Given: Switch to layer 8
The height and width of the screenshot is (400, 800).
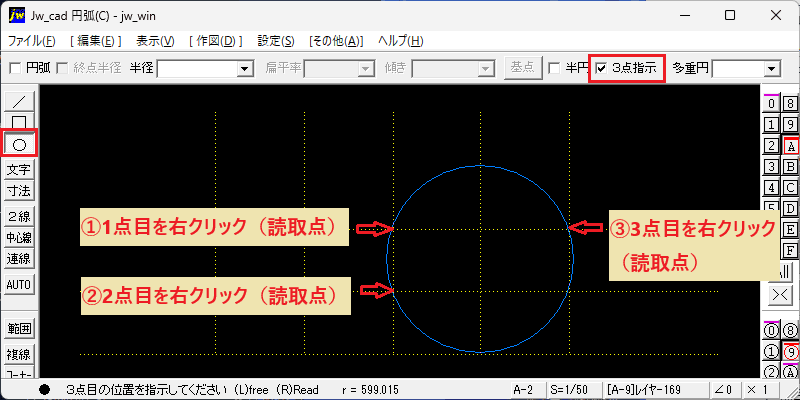Looking at the screenshot, I should tap(790, 104).
